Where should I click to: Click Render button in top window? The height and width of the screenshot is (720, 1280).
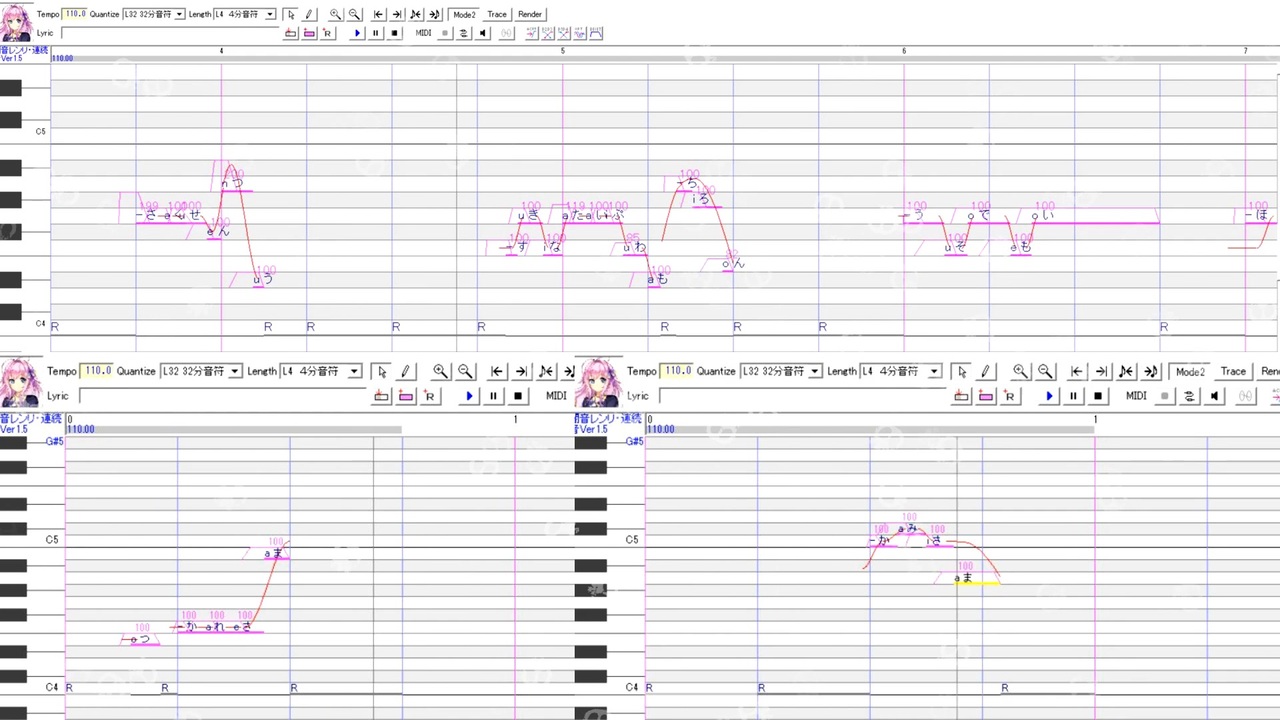coord(530,14)
